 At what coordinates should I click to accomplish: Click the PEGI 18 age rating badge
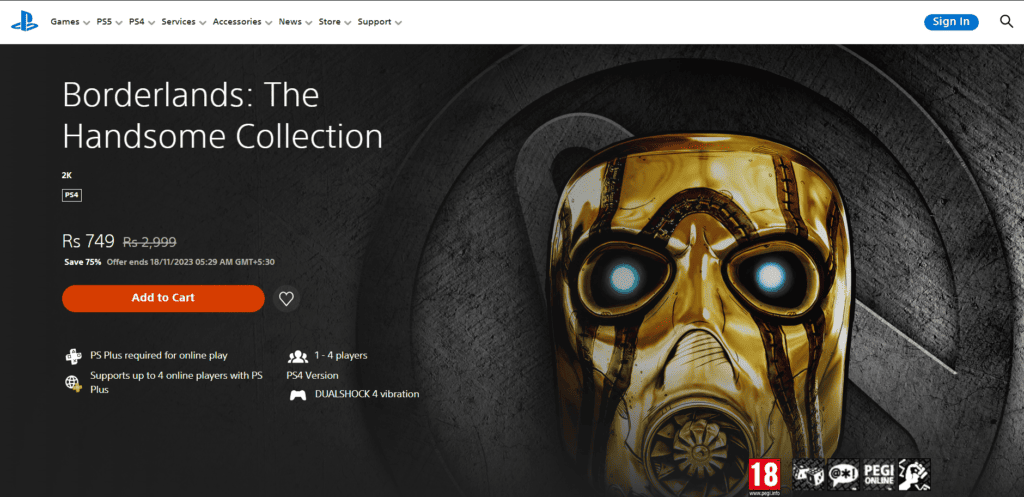764,477
